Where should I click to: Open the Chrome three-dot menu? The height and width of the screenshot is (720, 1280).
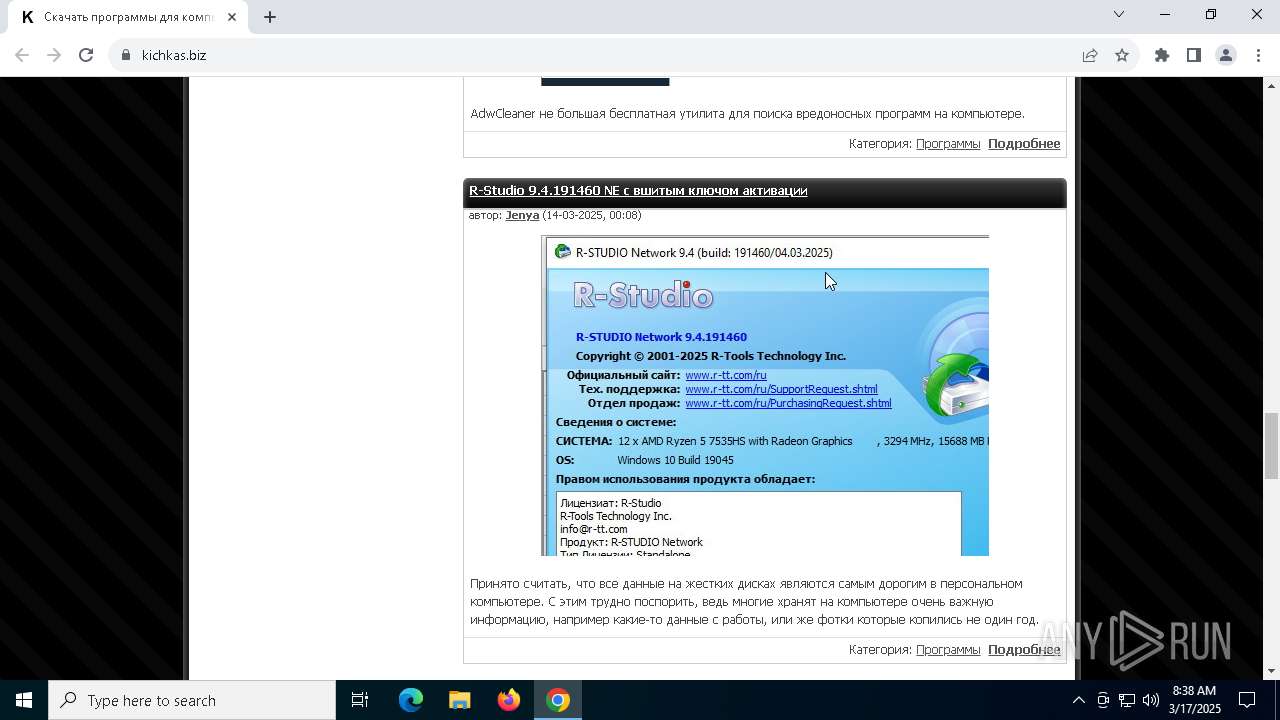1257,55
